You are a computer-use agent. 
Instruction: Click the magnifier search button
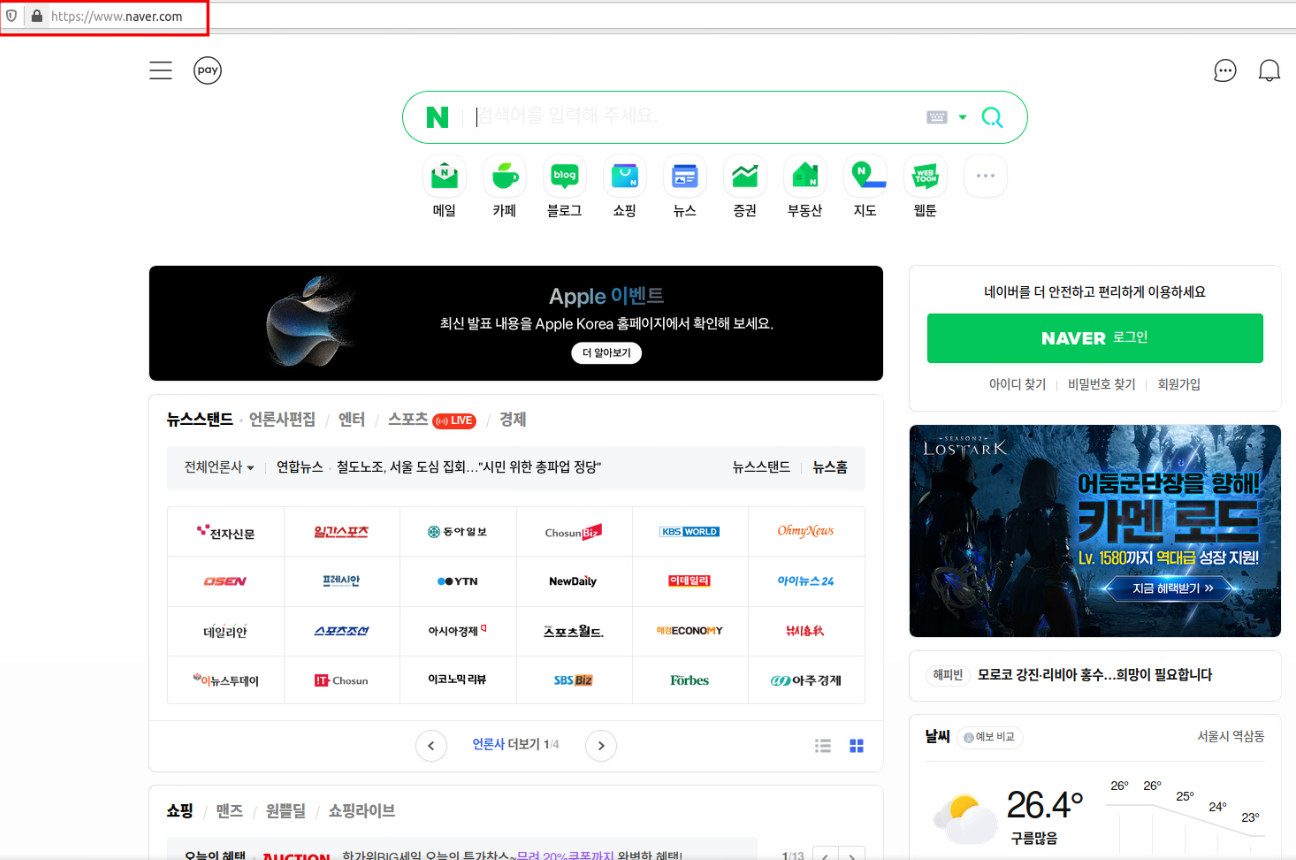[992, 117]
